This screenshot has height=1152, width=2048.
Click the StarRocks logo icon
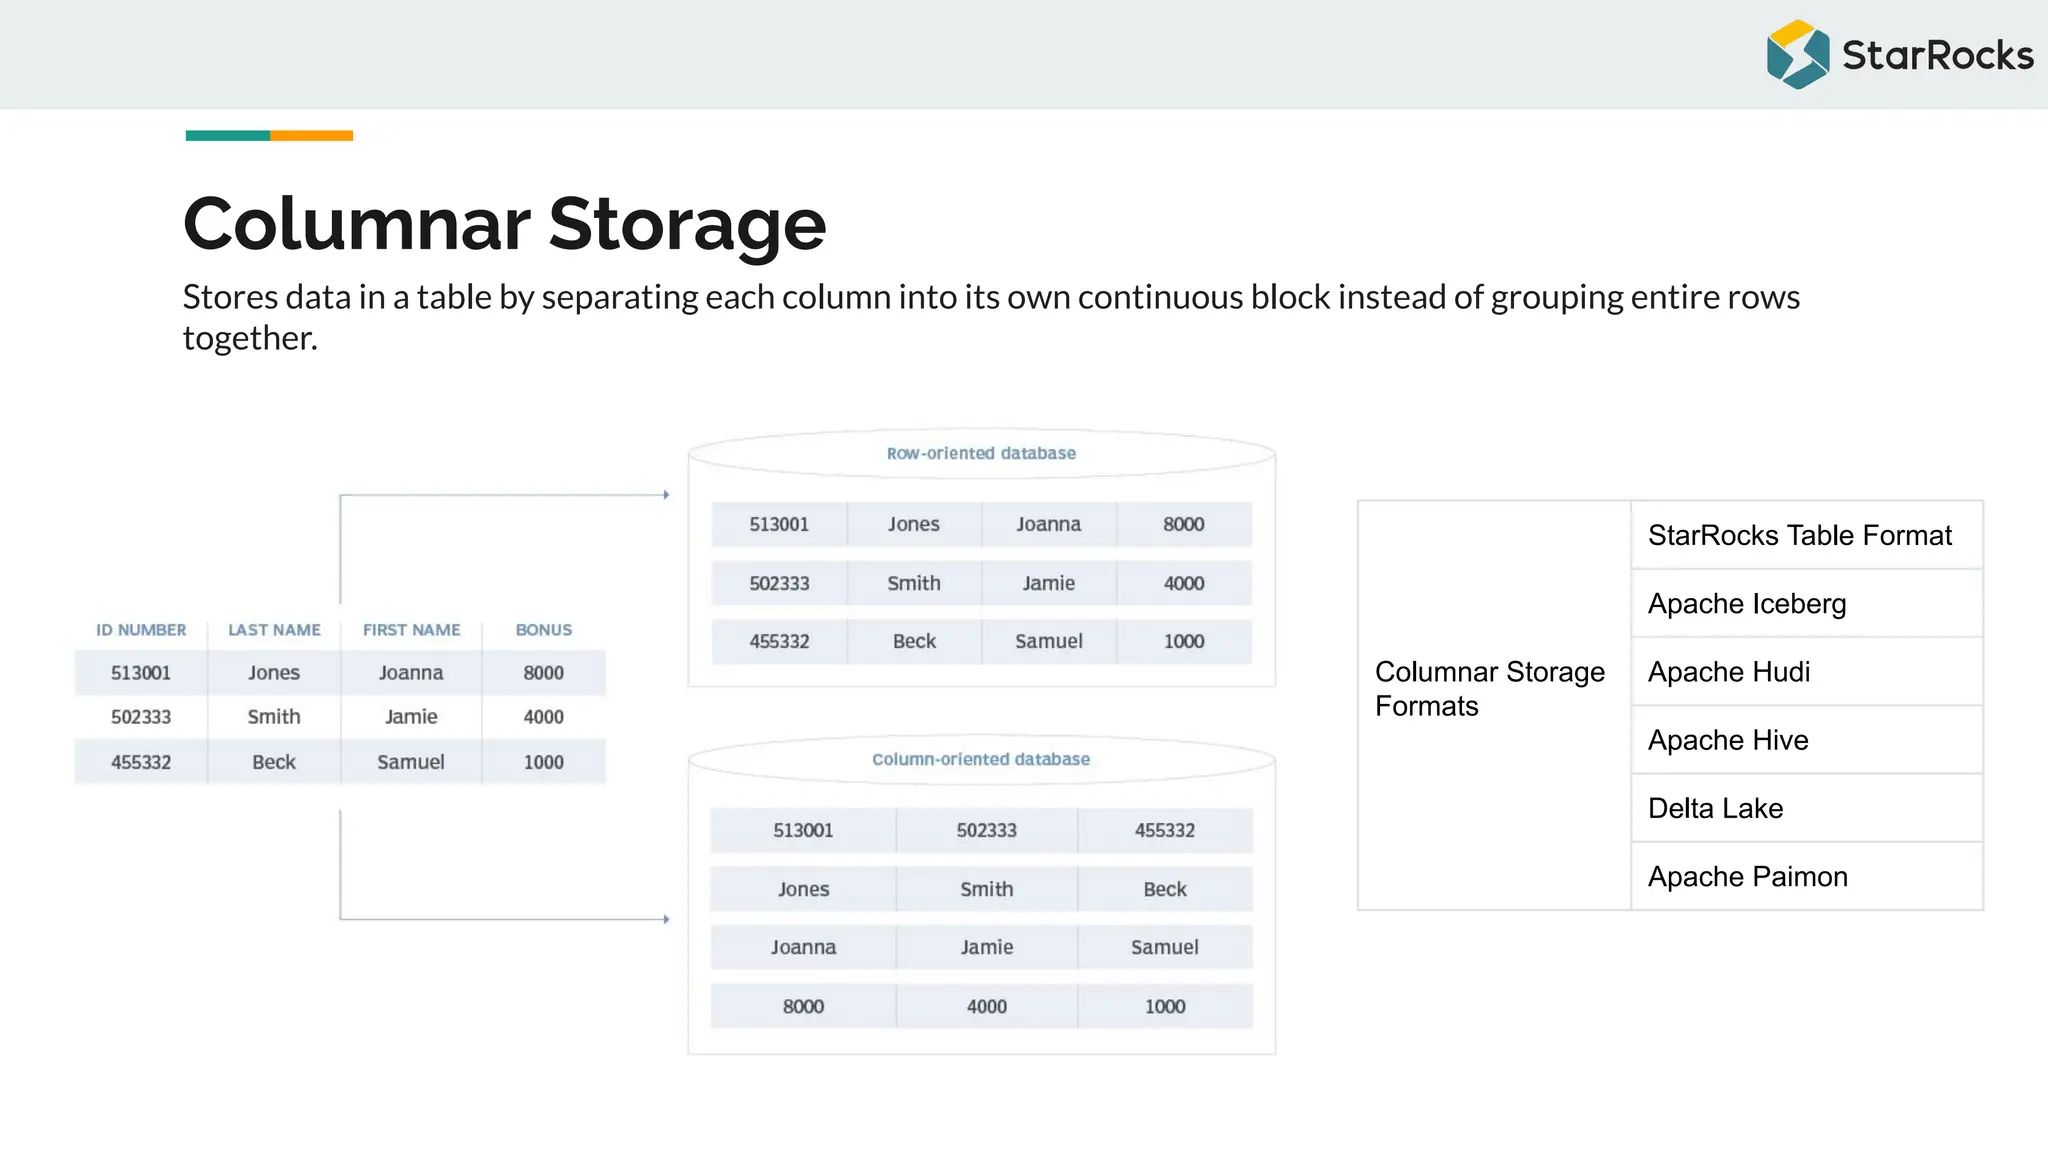pyautogui.click(x=1797, y=54)
